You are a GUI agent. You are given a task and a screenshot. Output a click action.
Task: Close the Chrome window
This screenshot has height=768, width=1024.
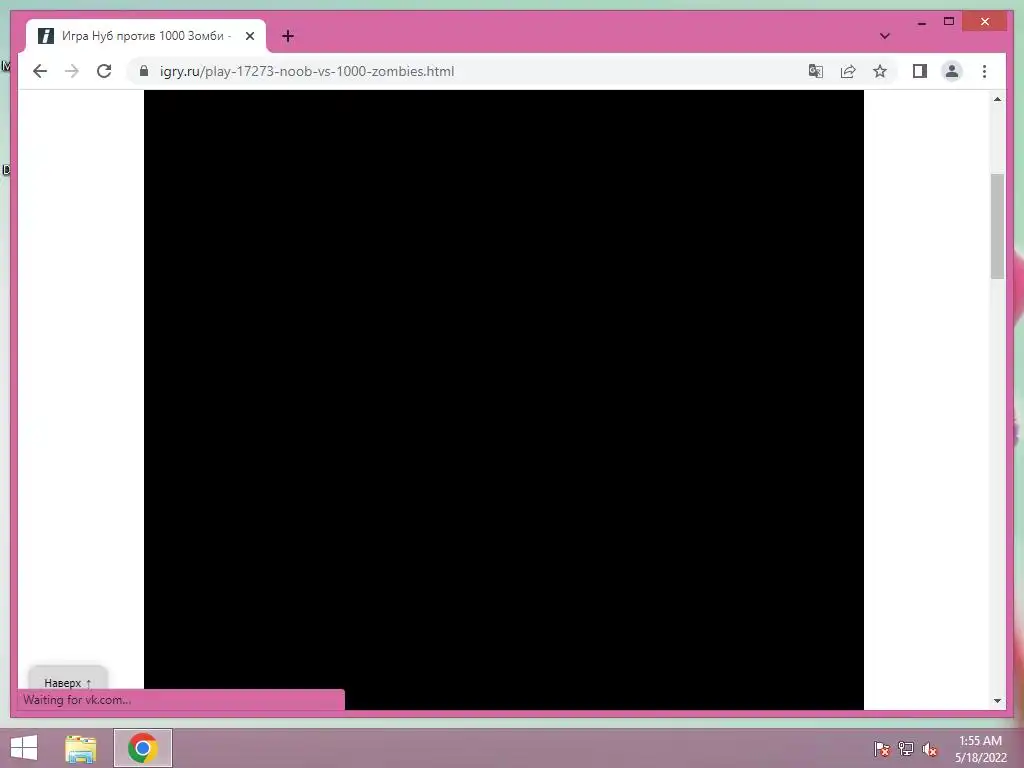(x=985, y=22)
